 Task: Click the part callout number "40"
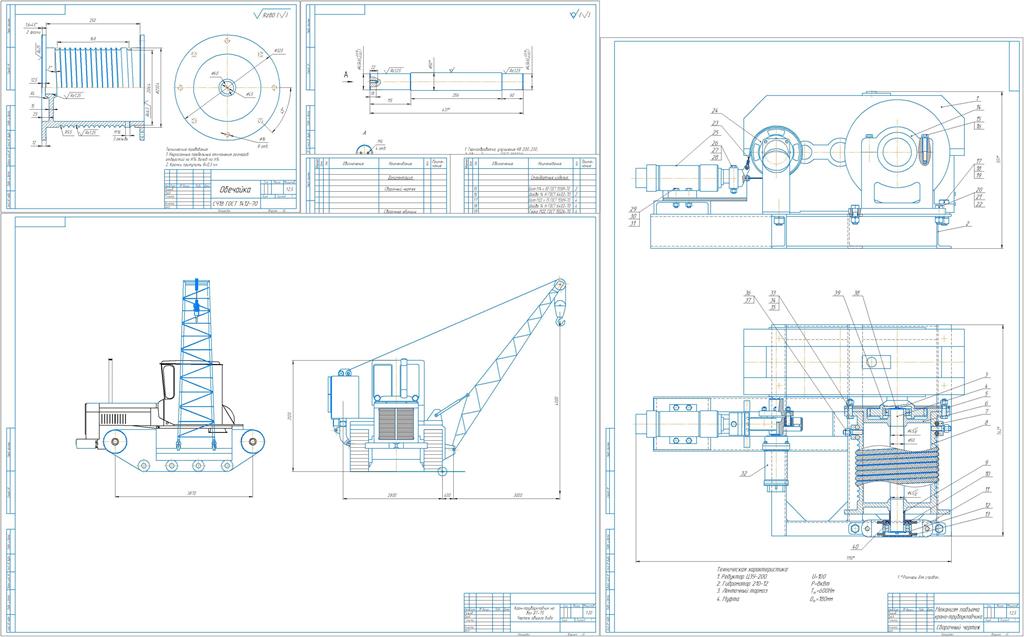click(854, 546)
